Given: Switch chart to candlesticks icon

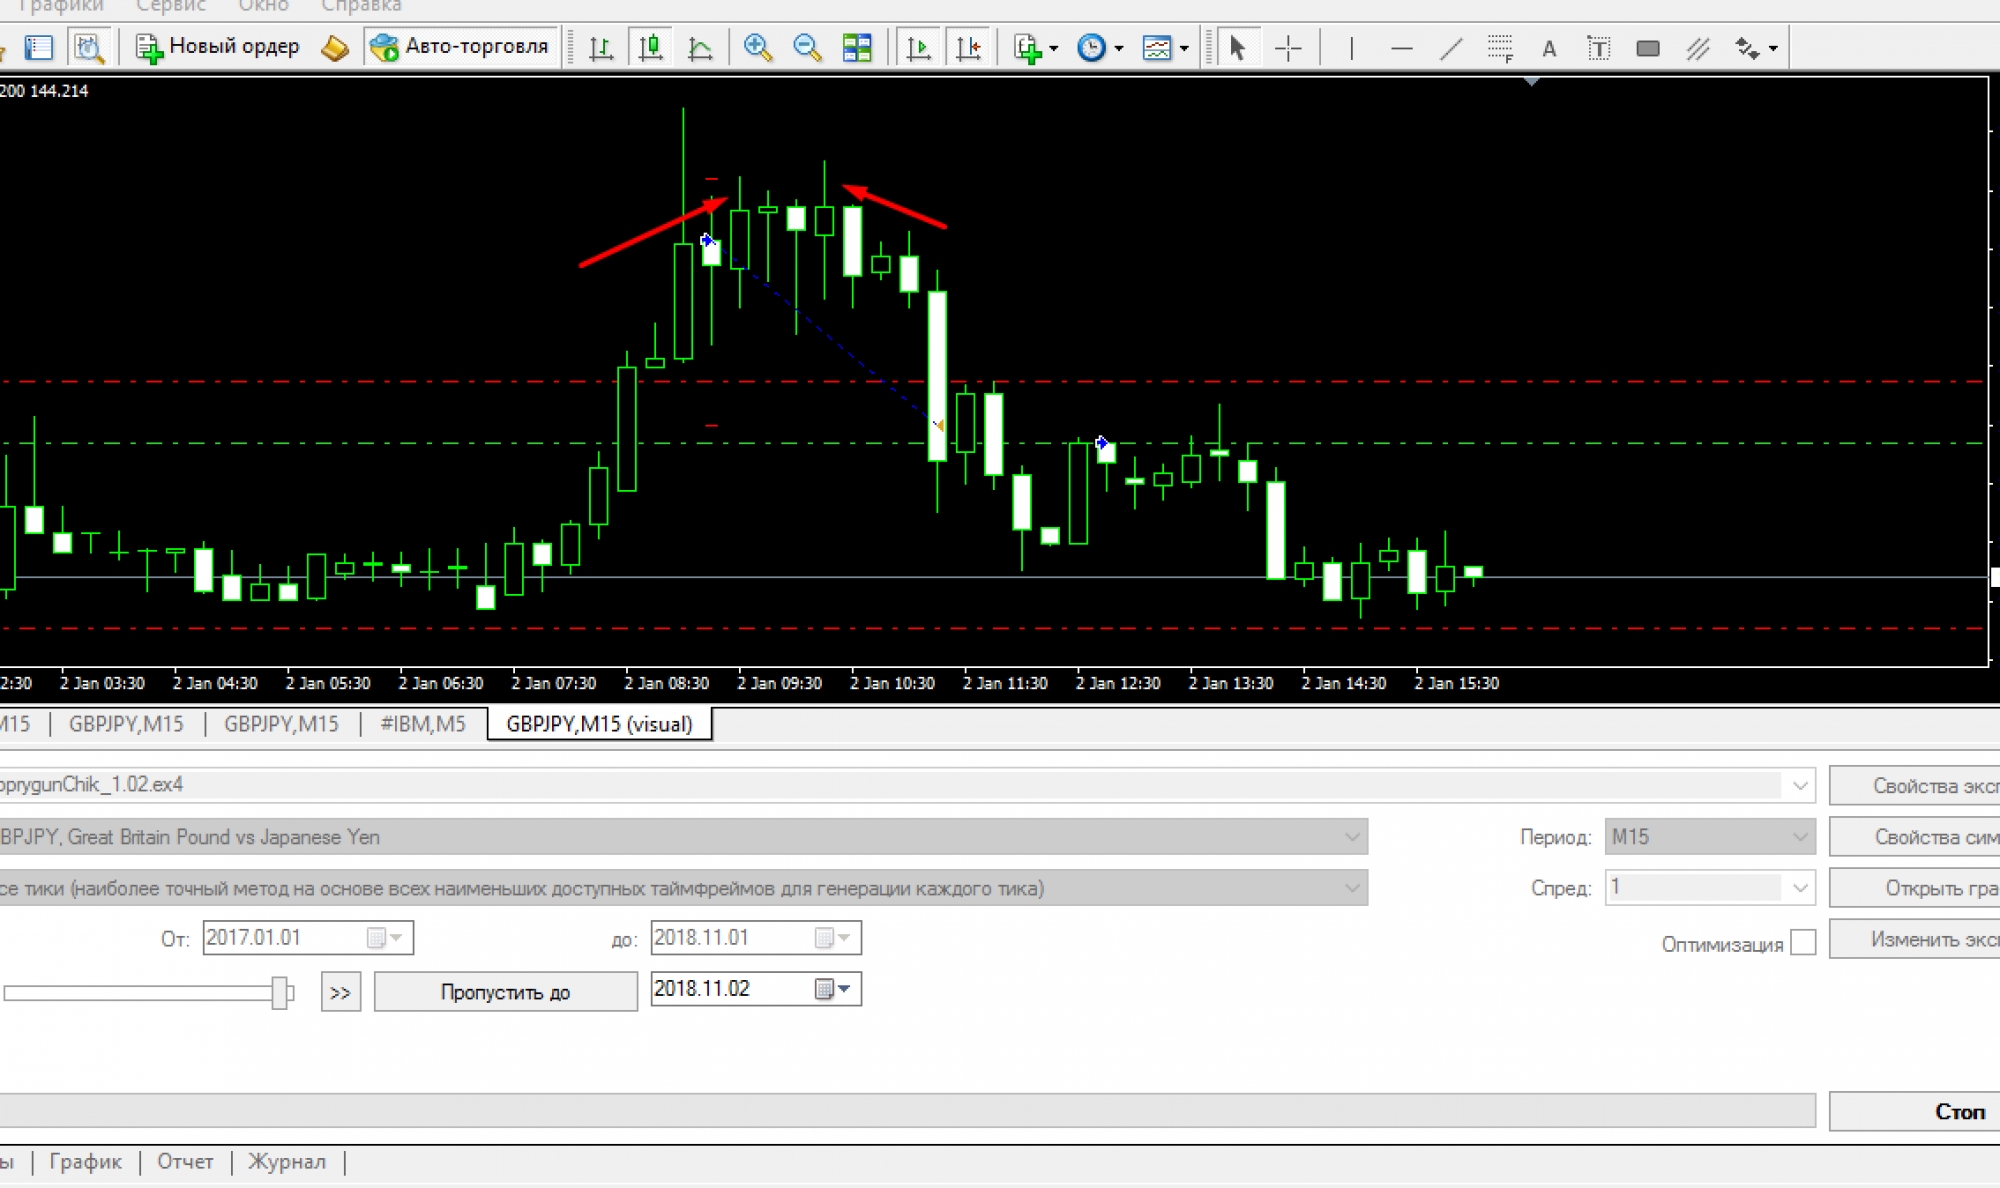Looking at the screenshot, I should click(651, 47).
